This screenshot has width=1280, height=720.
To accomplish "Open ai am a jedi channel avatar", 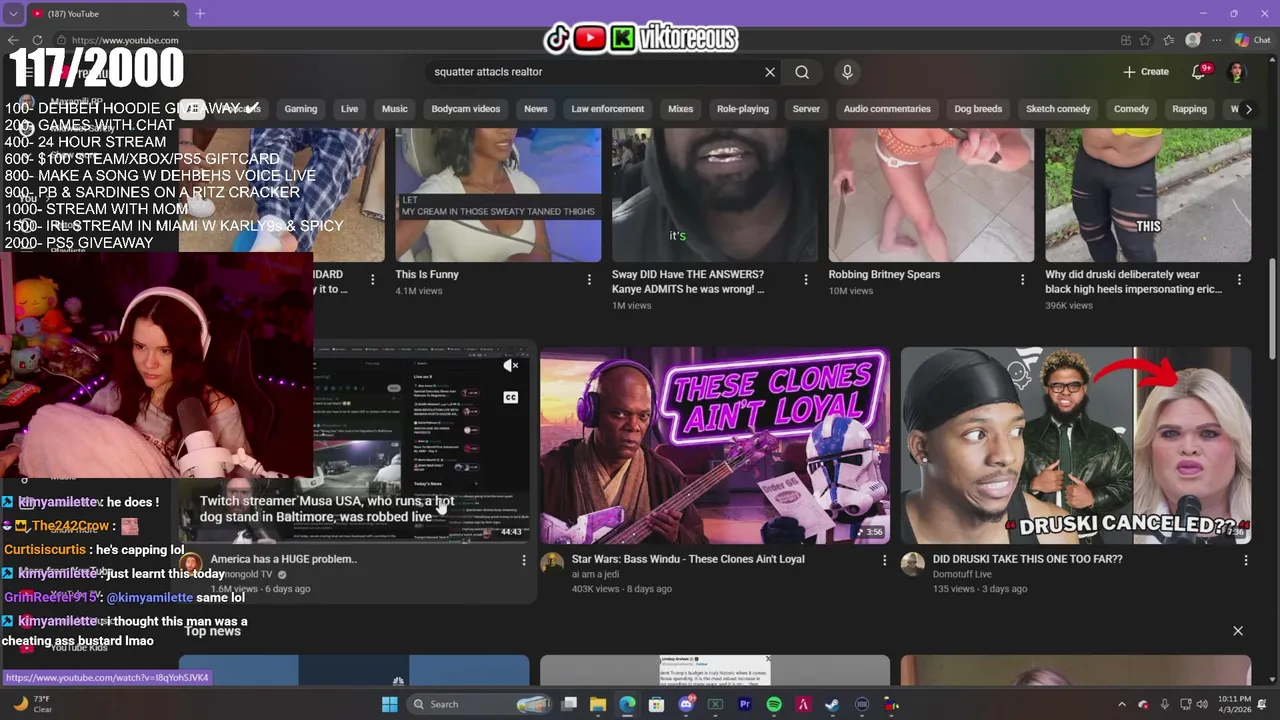I will click(x=552, y=563).
